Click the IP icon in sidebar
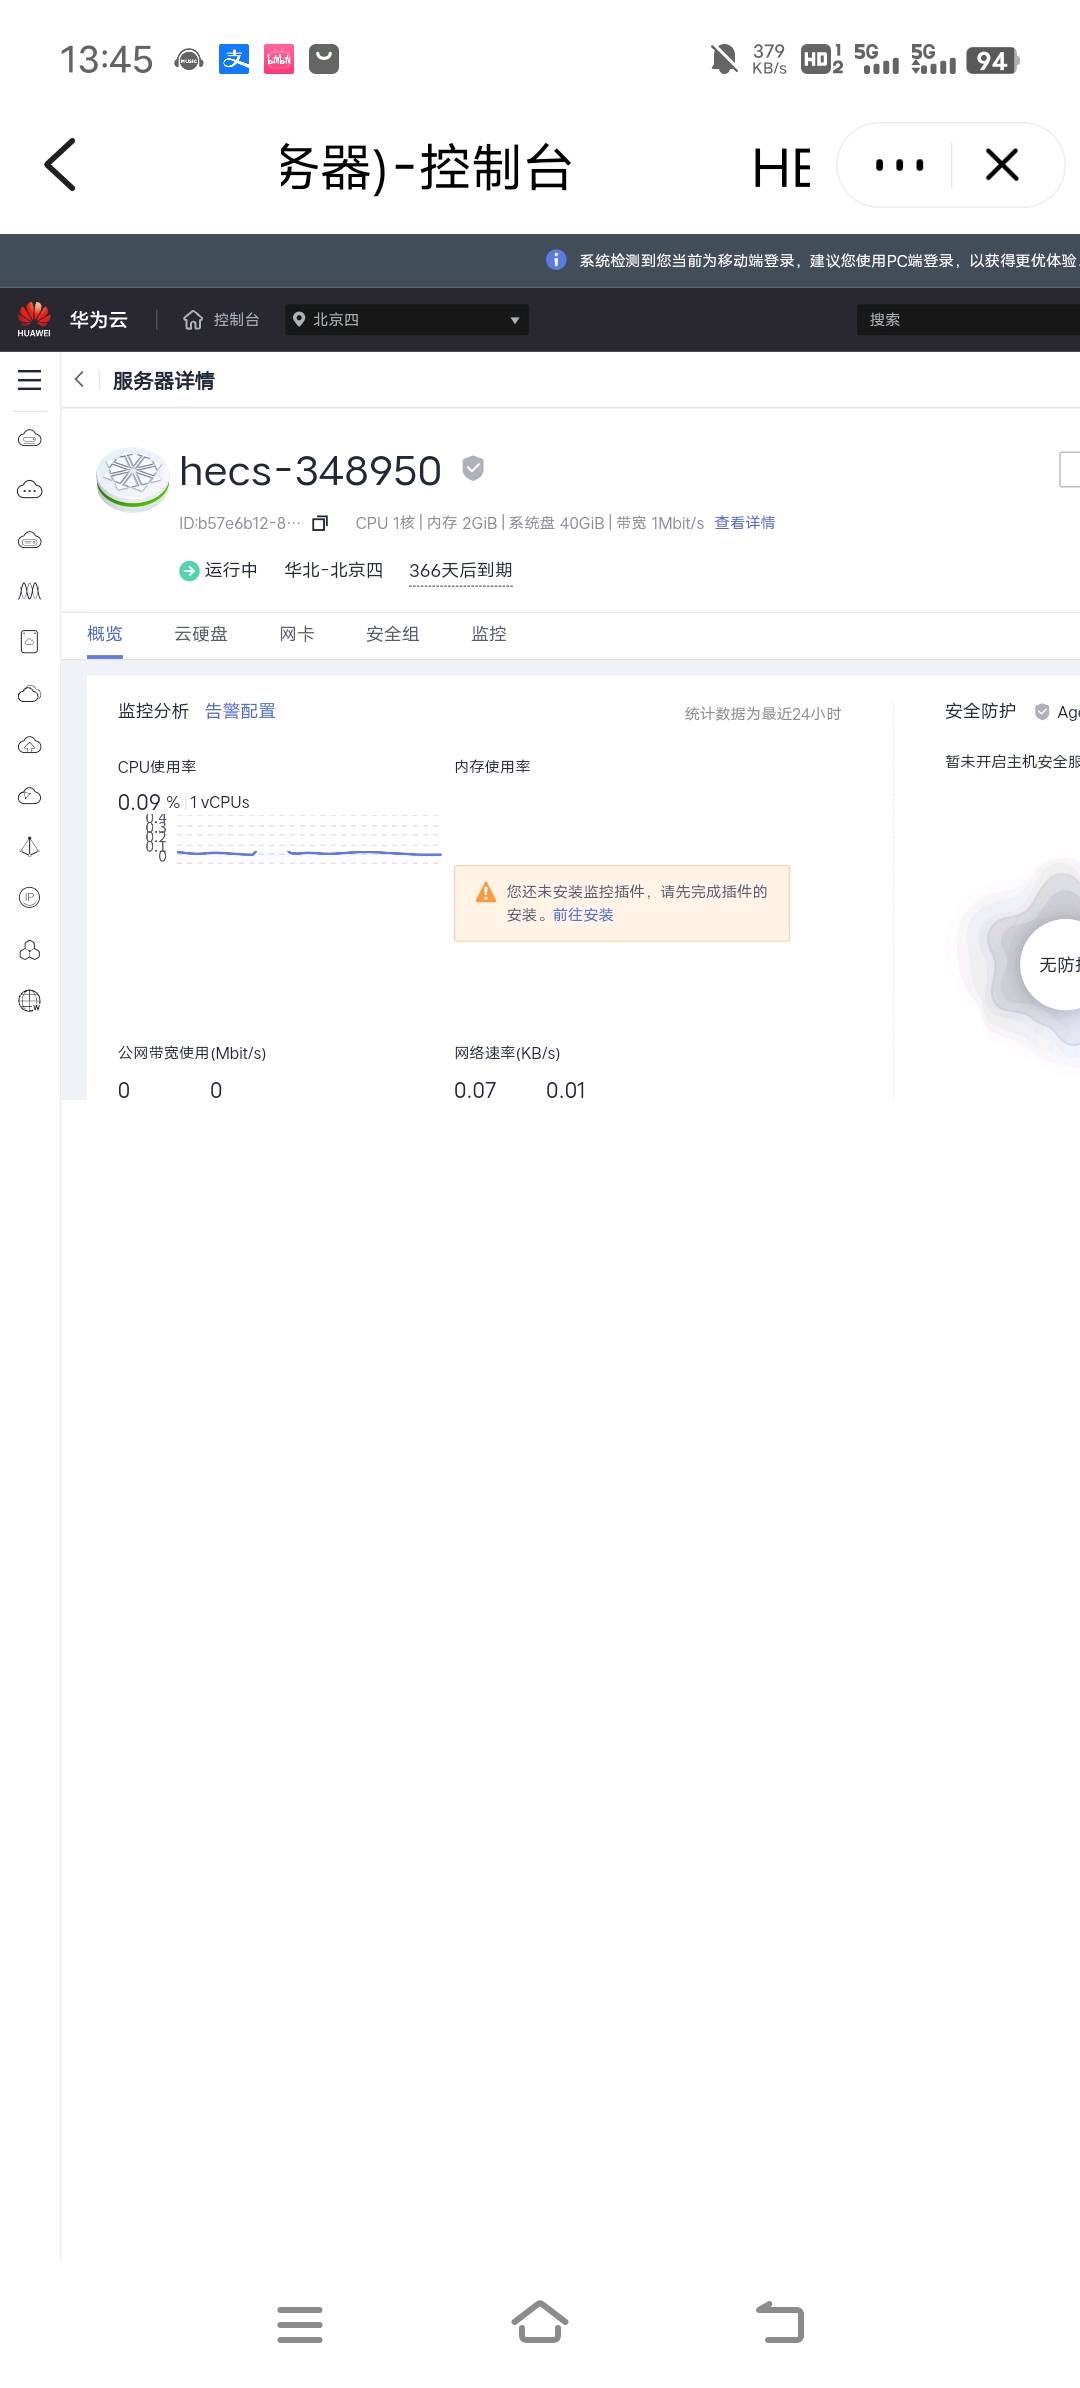Viewport: 1080px width, 2388px height. 30,897
